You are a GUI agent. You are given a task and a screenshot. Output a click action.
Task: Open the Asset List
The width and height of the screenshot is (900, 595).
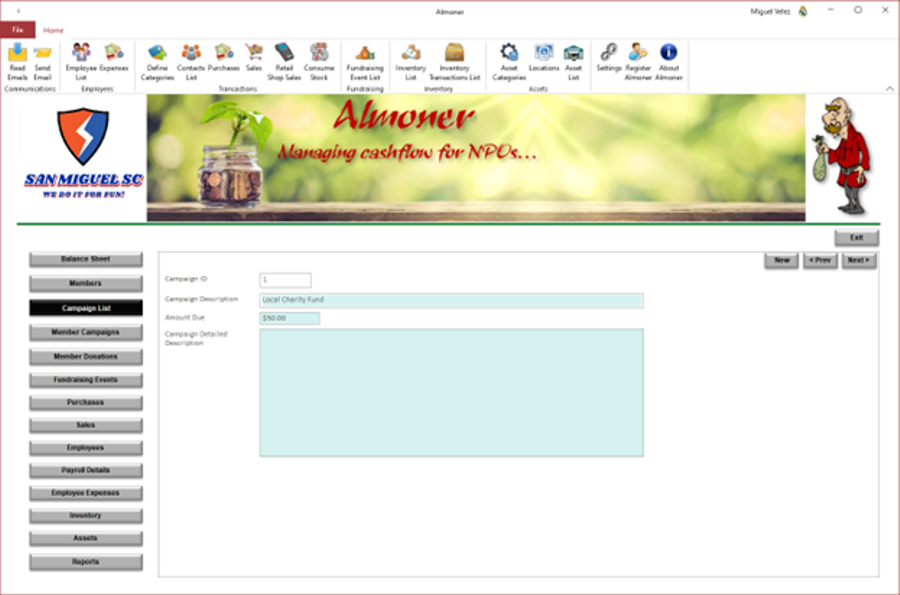tap(573, 62)
